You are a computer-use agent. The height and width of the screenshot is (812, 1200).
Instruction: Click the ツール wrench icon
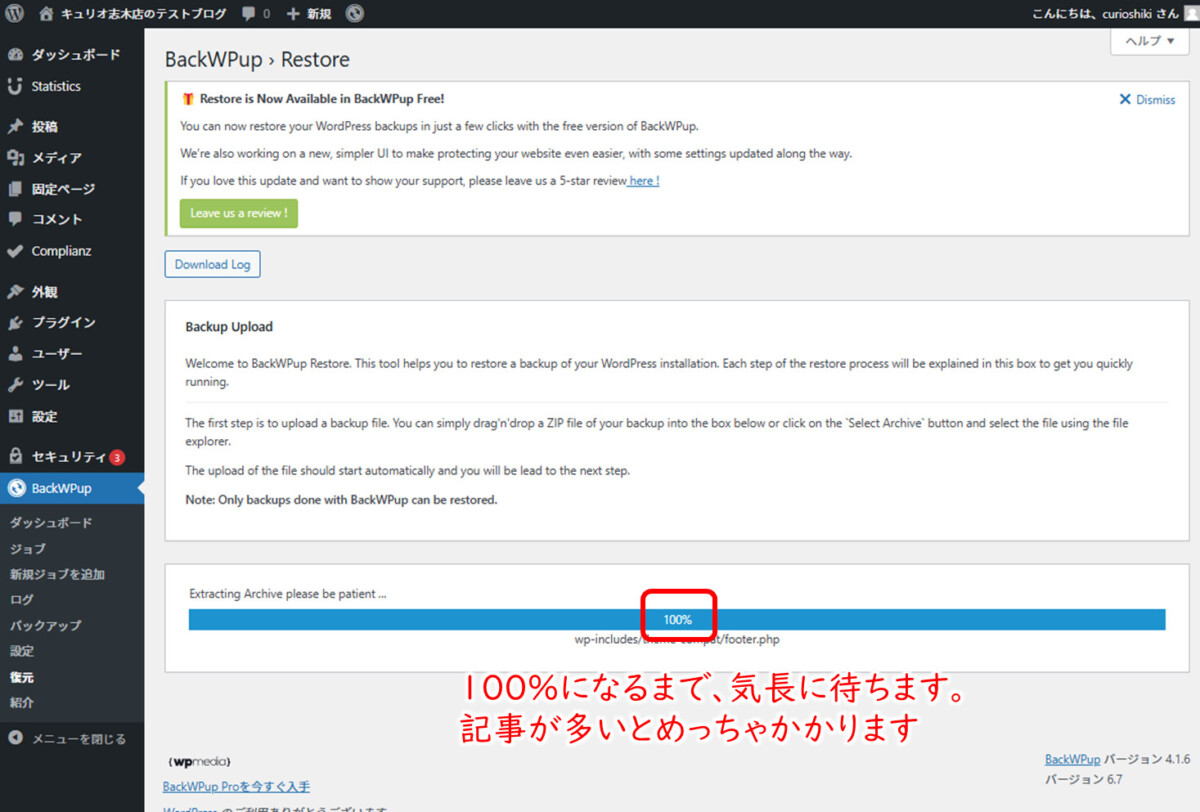15,385
